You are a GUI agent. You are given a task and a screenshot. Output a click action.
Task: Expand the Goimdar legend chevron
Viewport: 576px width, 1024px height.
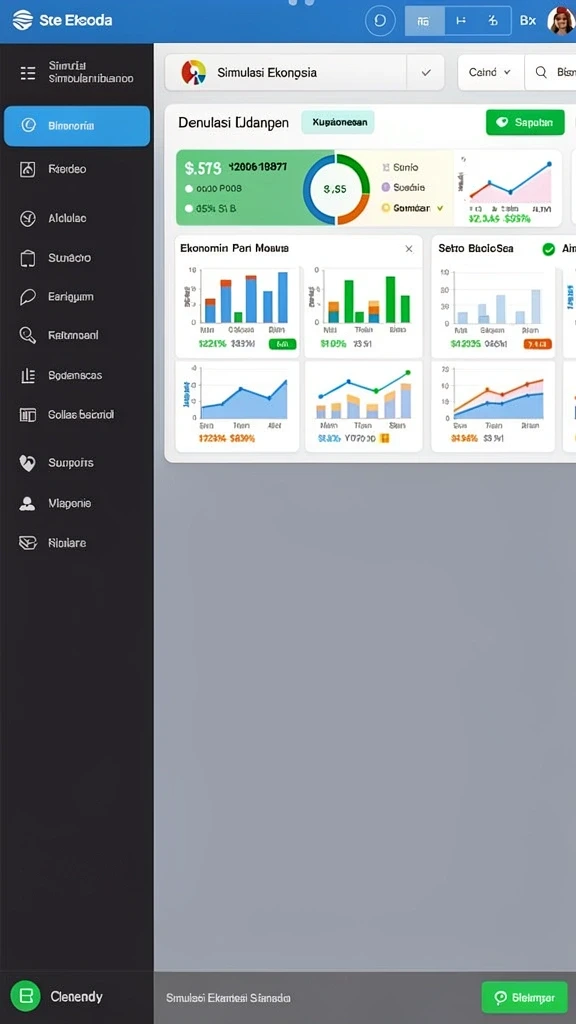click(x=440, y=208)
